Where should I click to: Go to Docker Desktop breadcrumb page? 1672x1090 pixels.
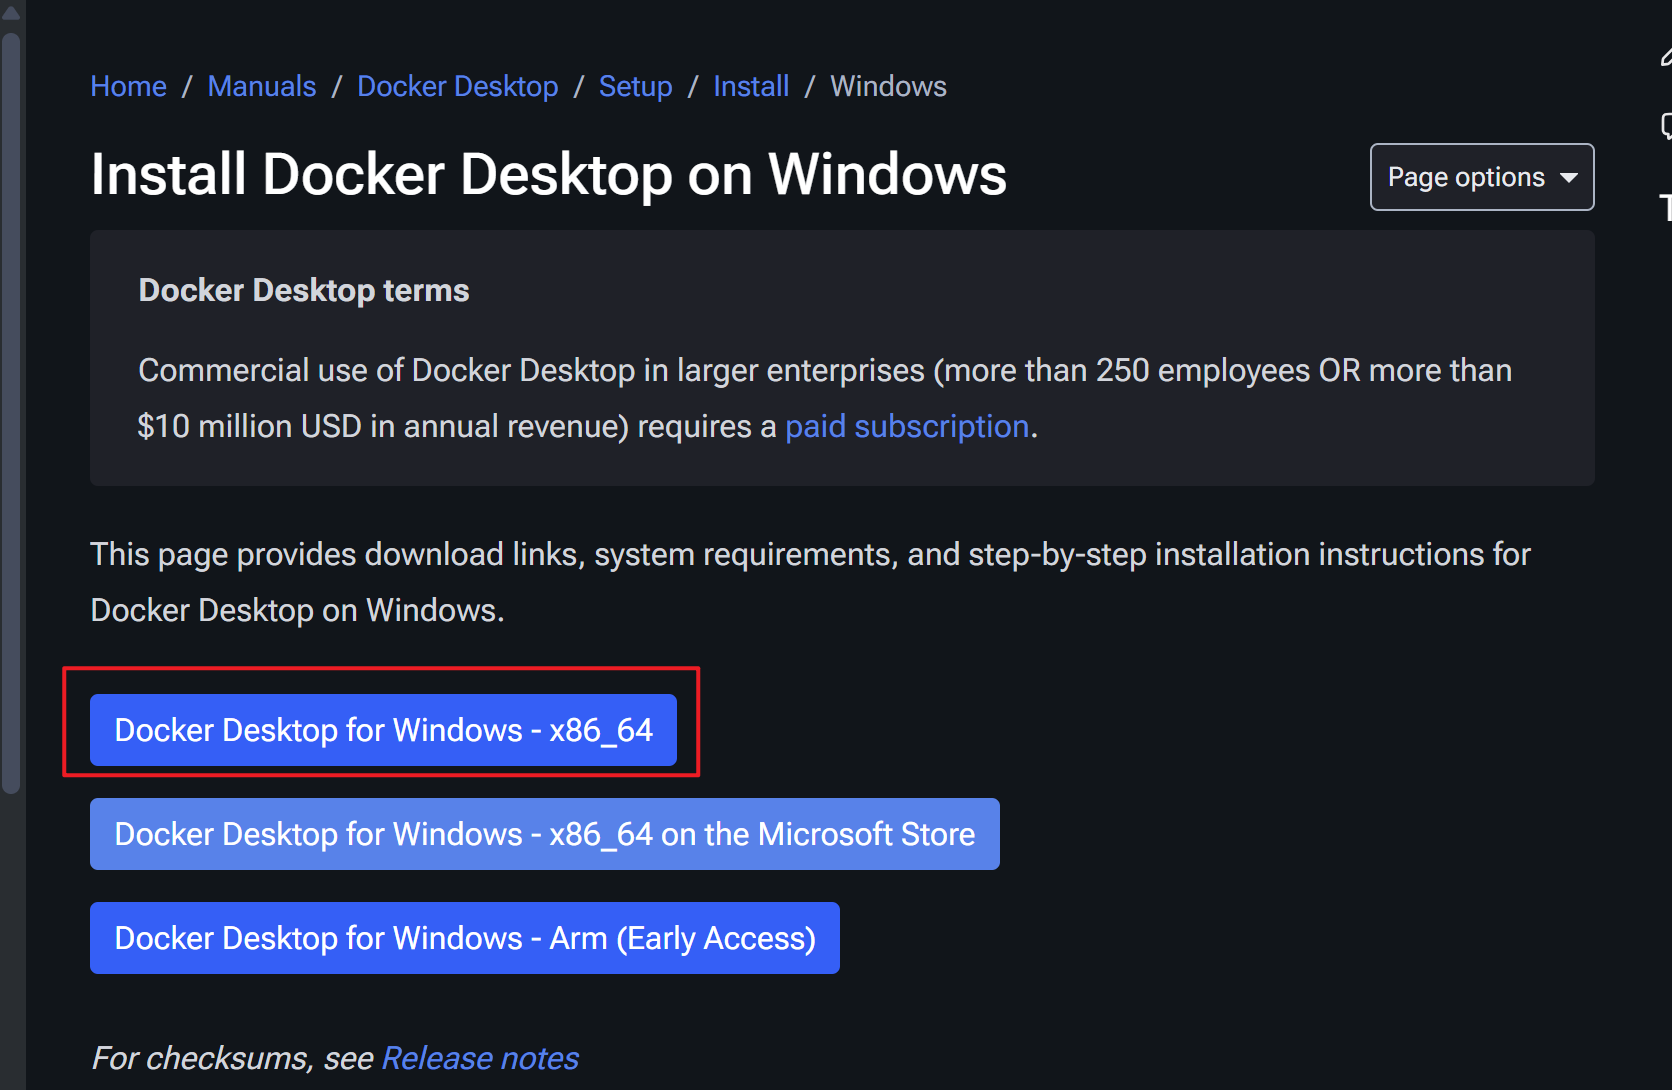click(457, 86)
